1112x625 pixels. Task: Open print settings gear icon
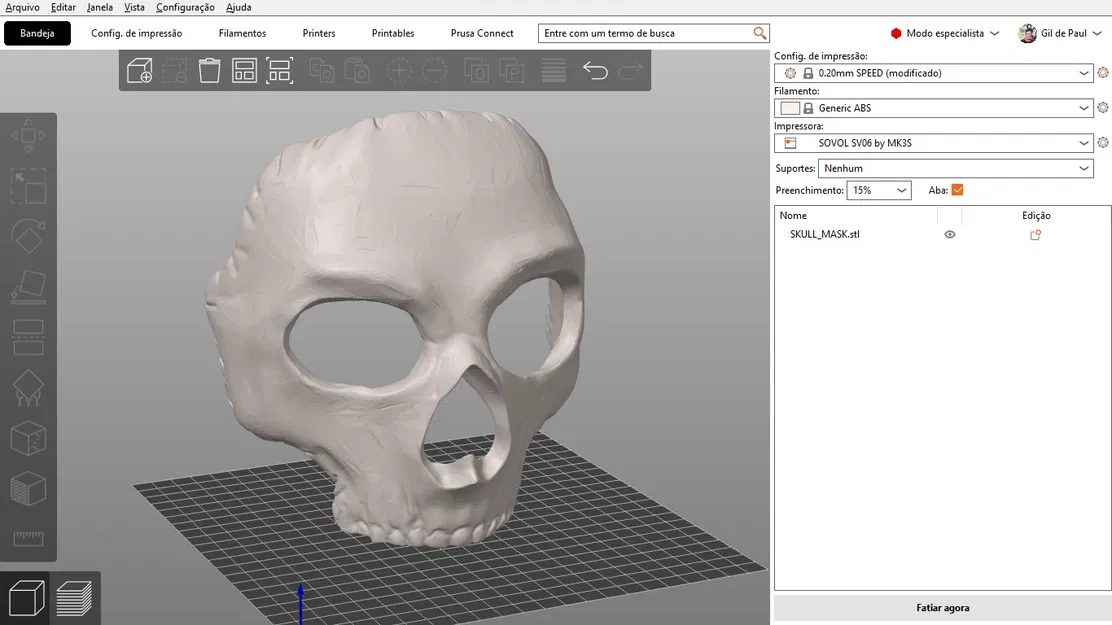point(1103,73)
